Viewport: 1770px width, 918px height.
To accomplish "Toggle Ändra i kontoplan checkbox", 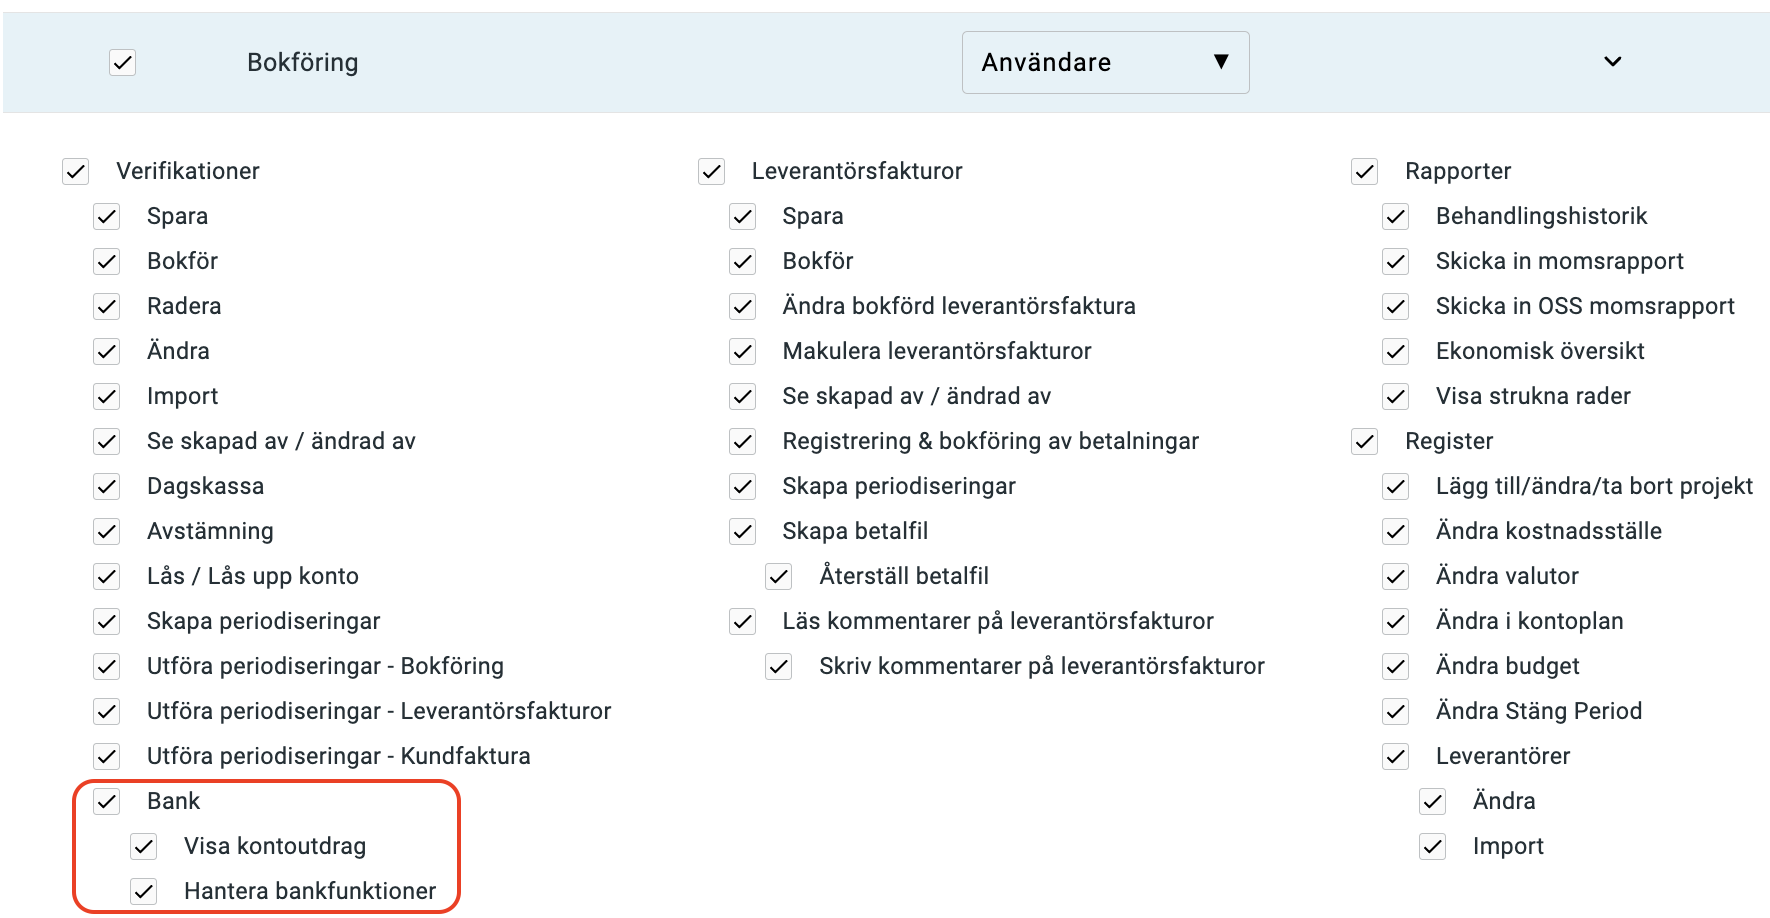I will (1395, 621).
